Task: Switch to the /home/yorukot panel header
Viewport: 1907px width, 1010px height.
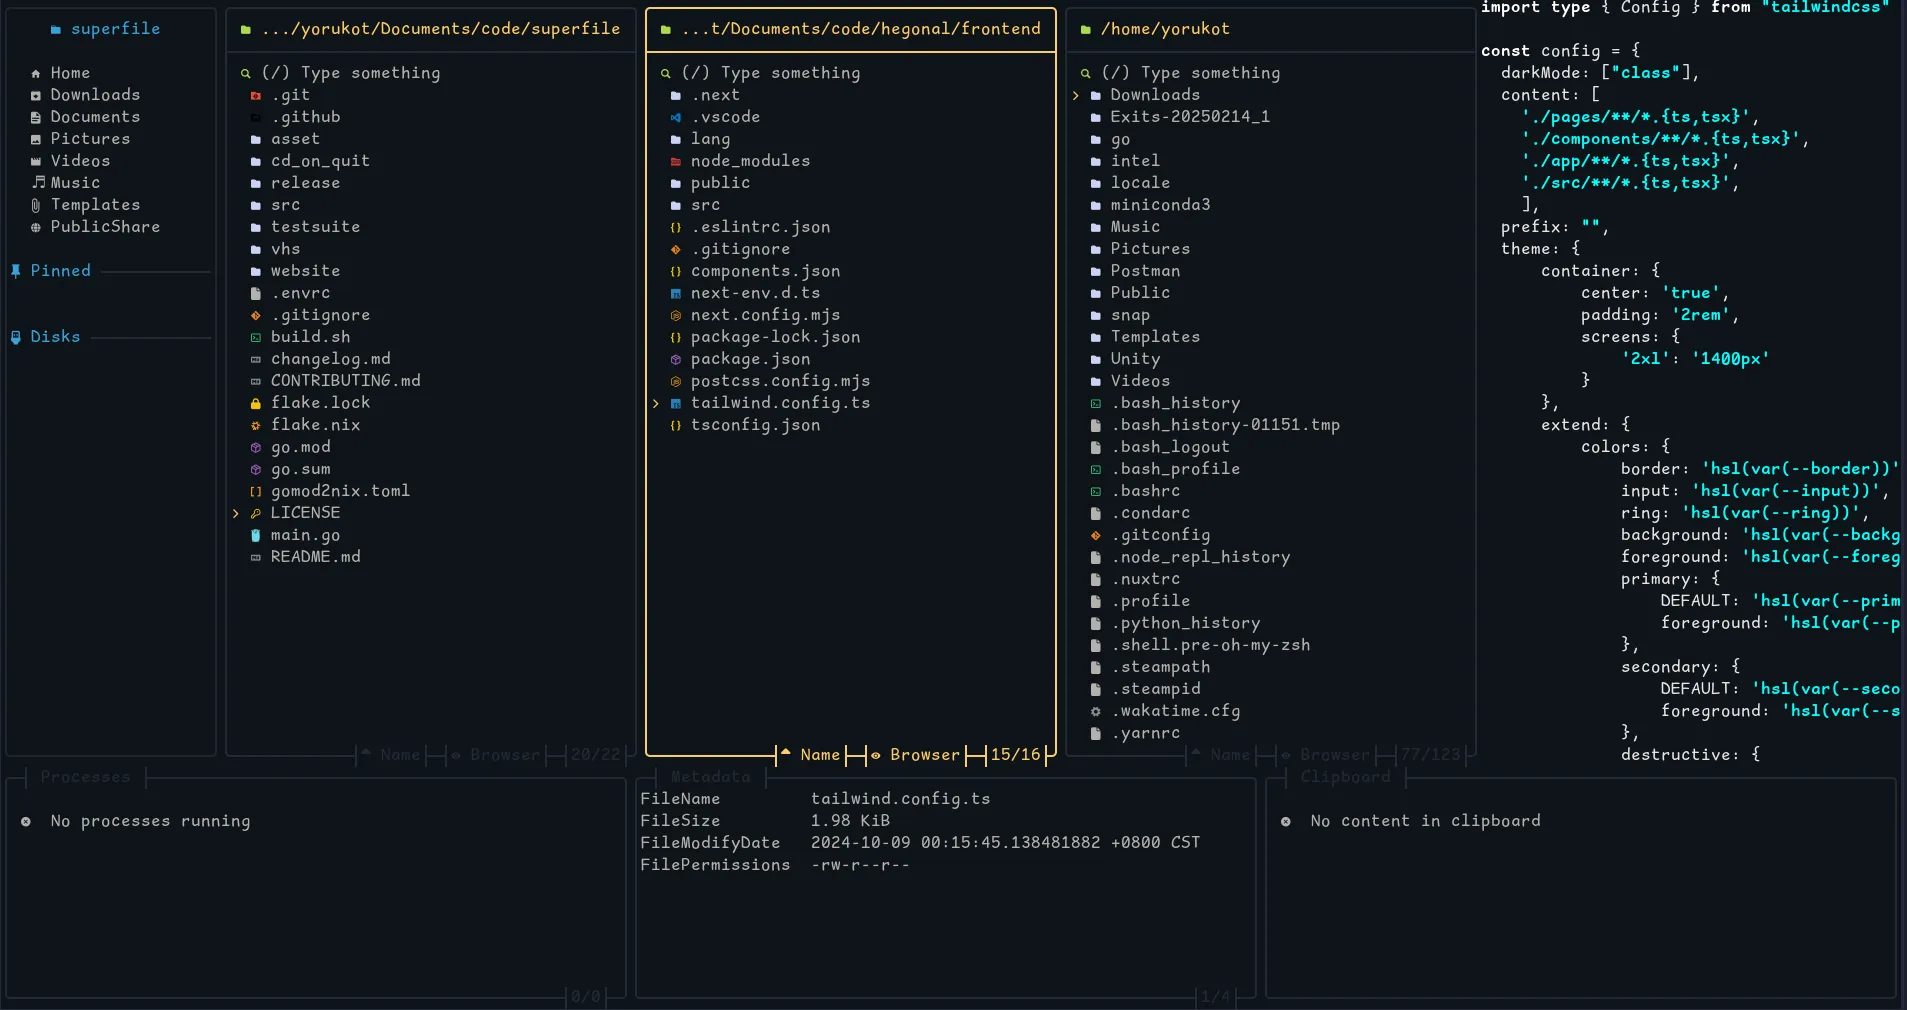Action: (x=1168, y=29)
